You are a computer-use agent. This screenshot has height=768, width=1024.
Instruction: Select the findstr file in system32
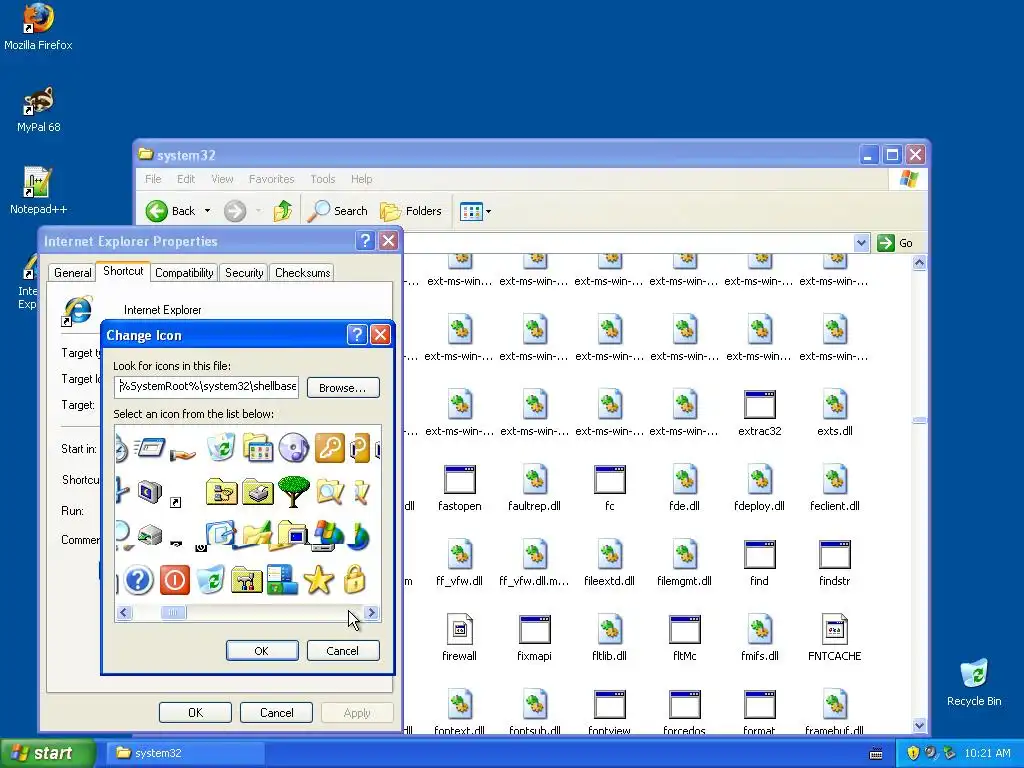(x=835, y=563)
